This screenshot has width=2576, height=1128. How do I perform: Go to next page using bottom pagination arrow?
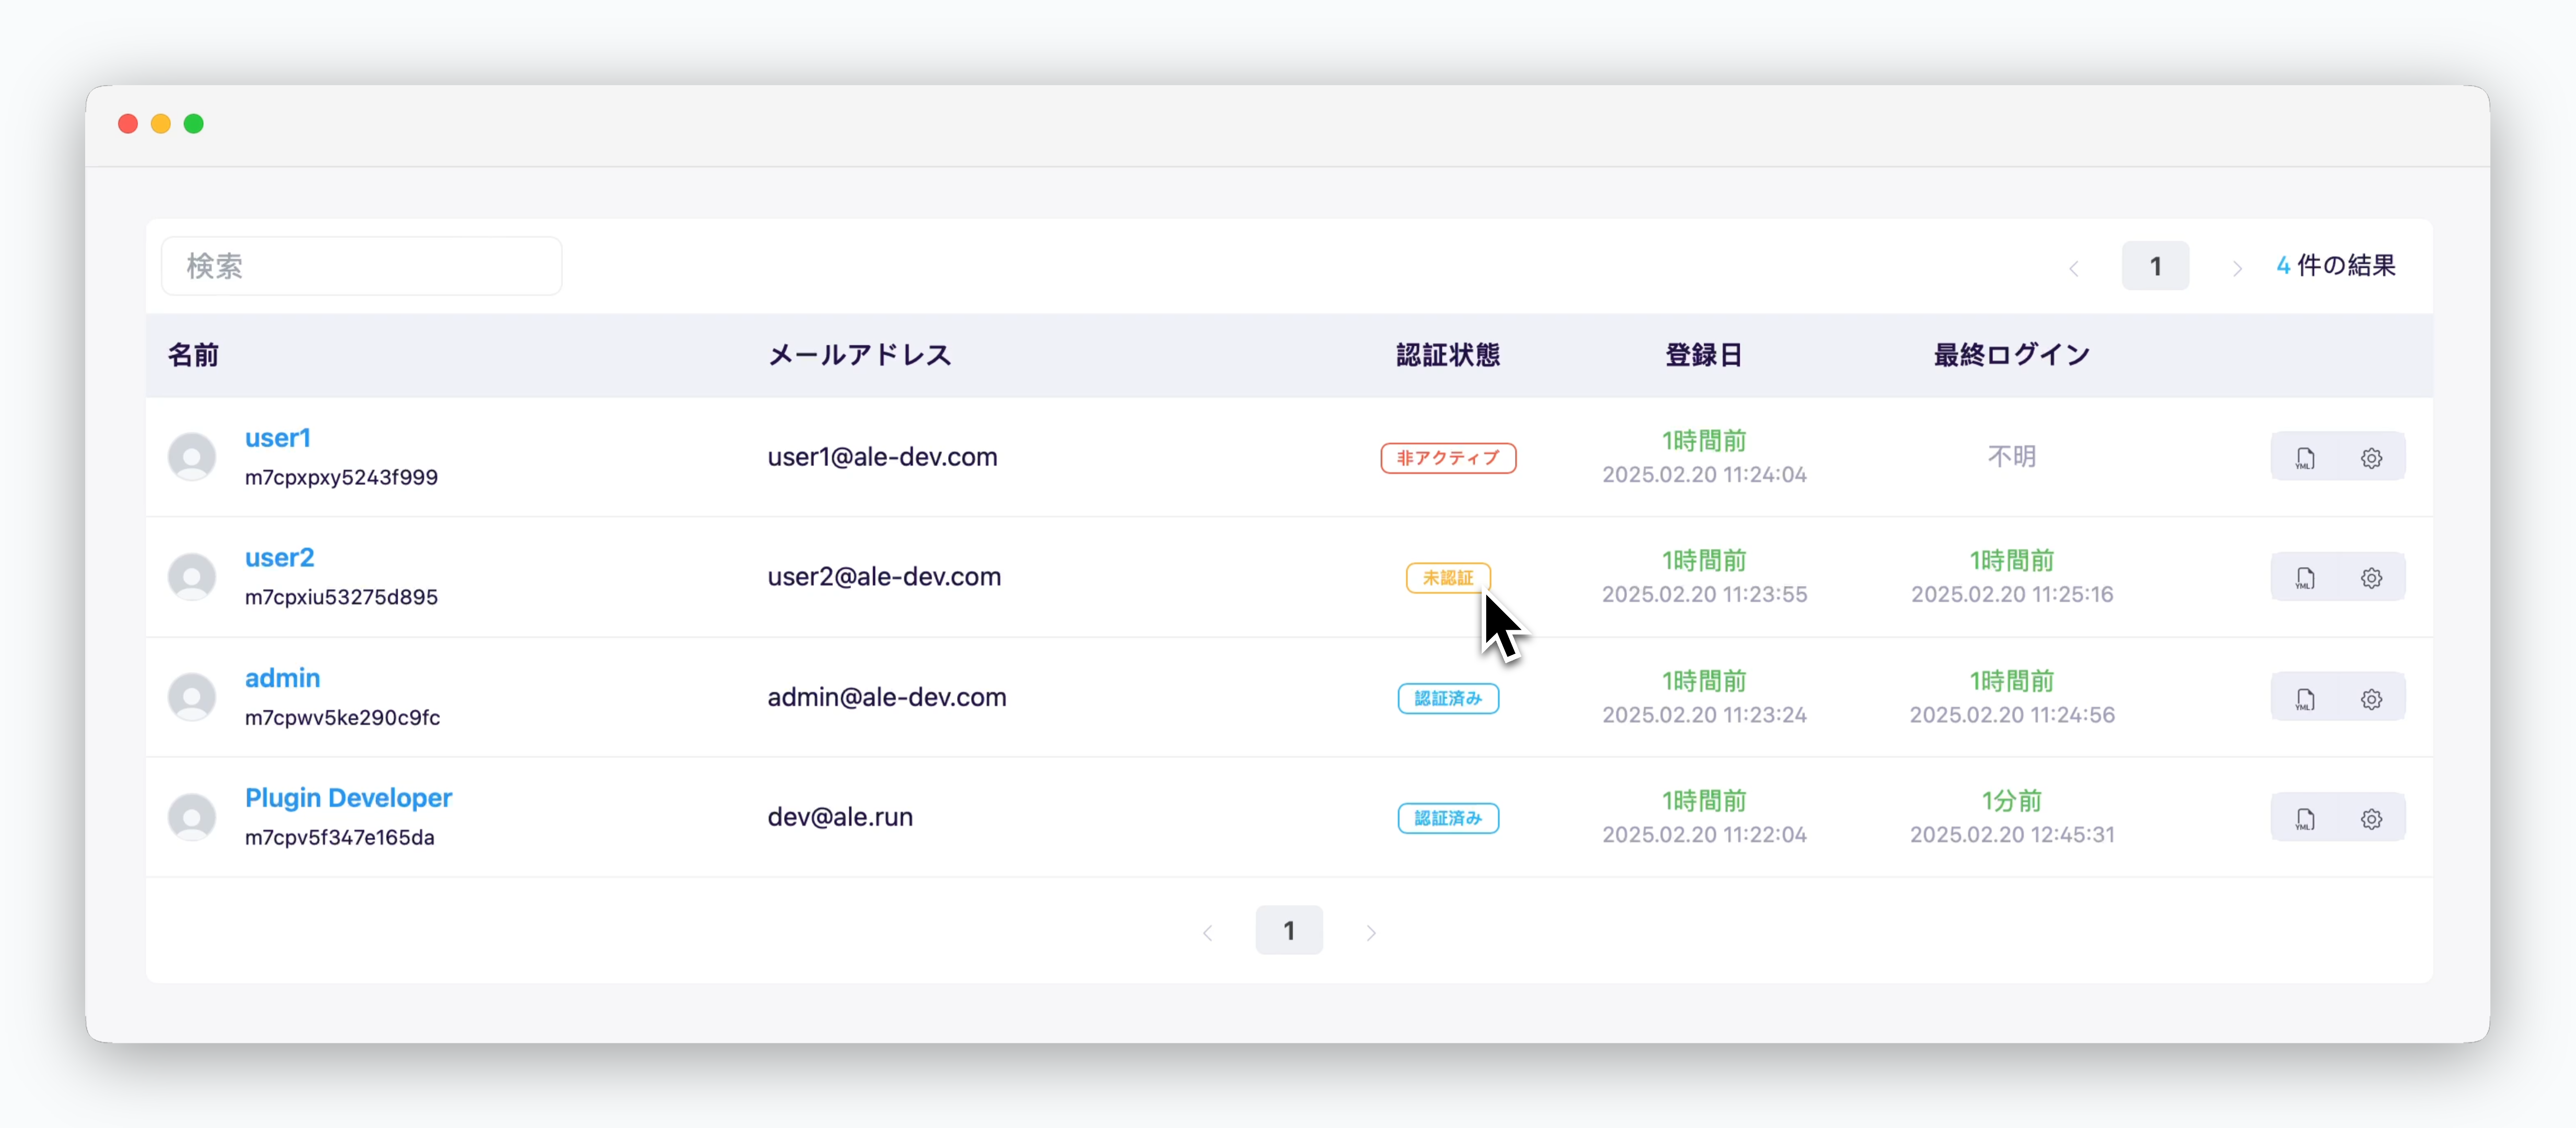point(1371,932)
